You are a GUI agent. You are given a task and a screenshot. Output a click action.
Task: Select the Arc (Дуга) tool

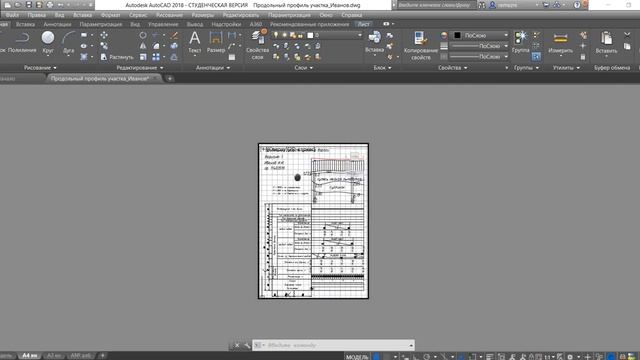[x=68, y=42]
